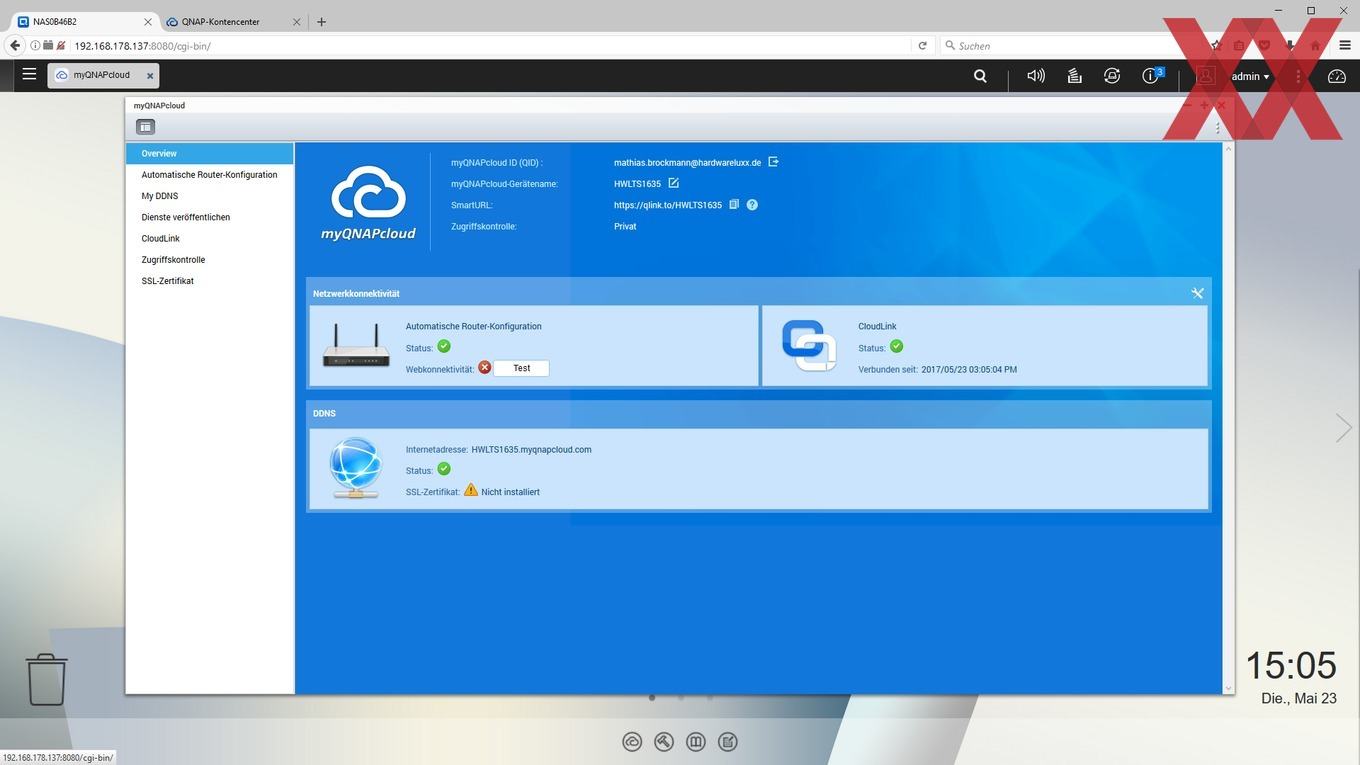The height and width of the screenshot is (765, 1360).
Task: Click the Privat access control value
Action: (625, 226)
